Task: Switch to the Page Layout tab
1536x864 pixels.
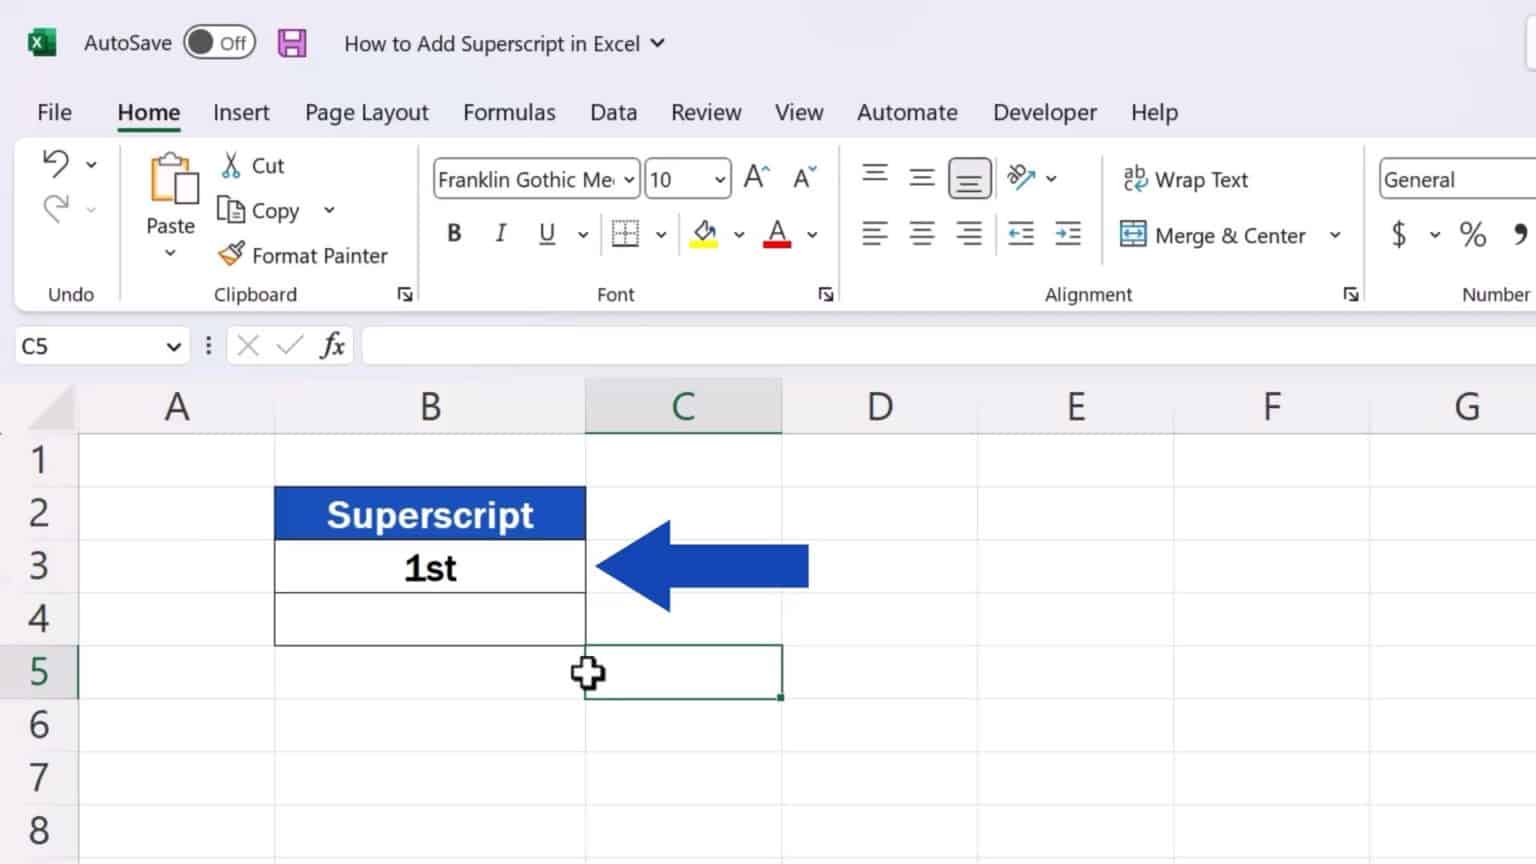Action: pyautogui.click(x=366, y=112)
